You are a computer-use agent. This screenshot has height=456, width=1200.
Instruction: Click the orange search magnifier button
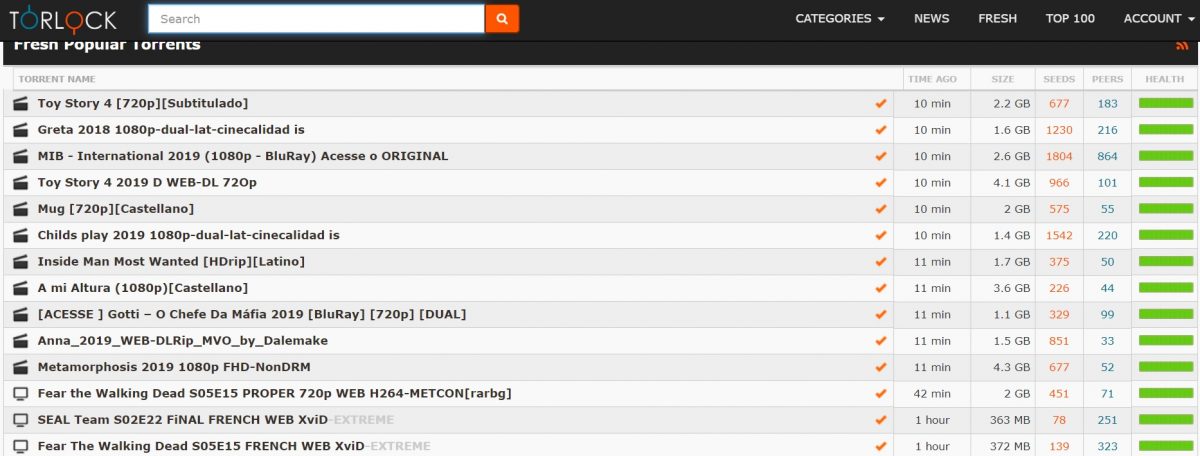502,19
